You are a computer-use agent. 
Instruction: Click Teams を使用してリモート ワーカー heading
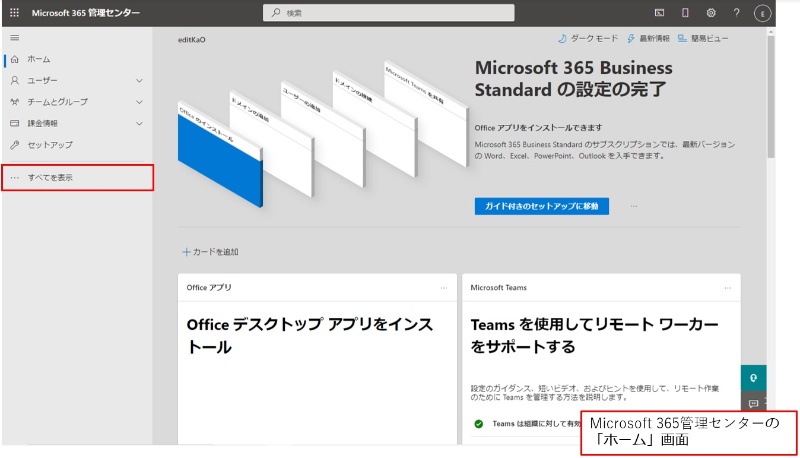click(594, 336)
